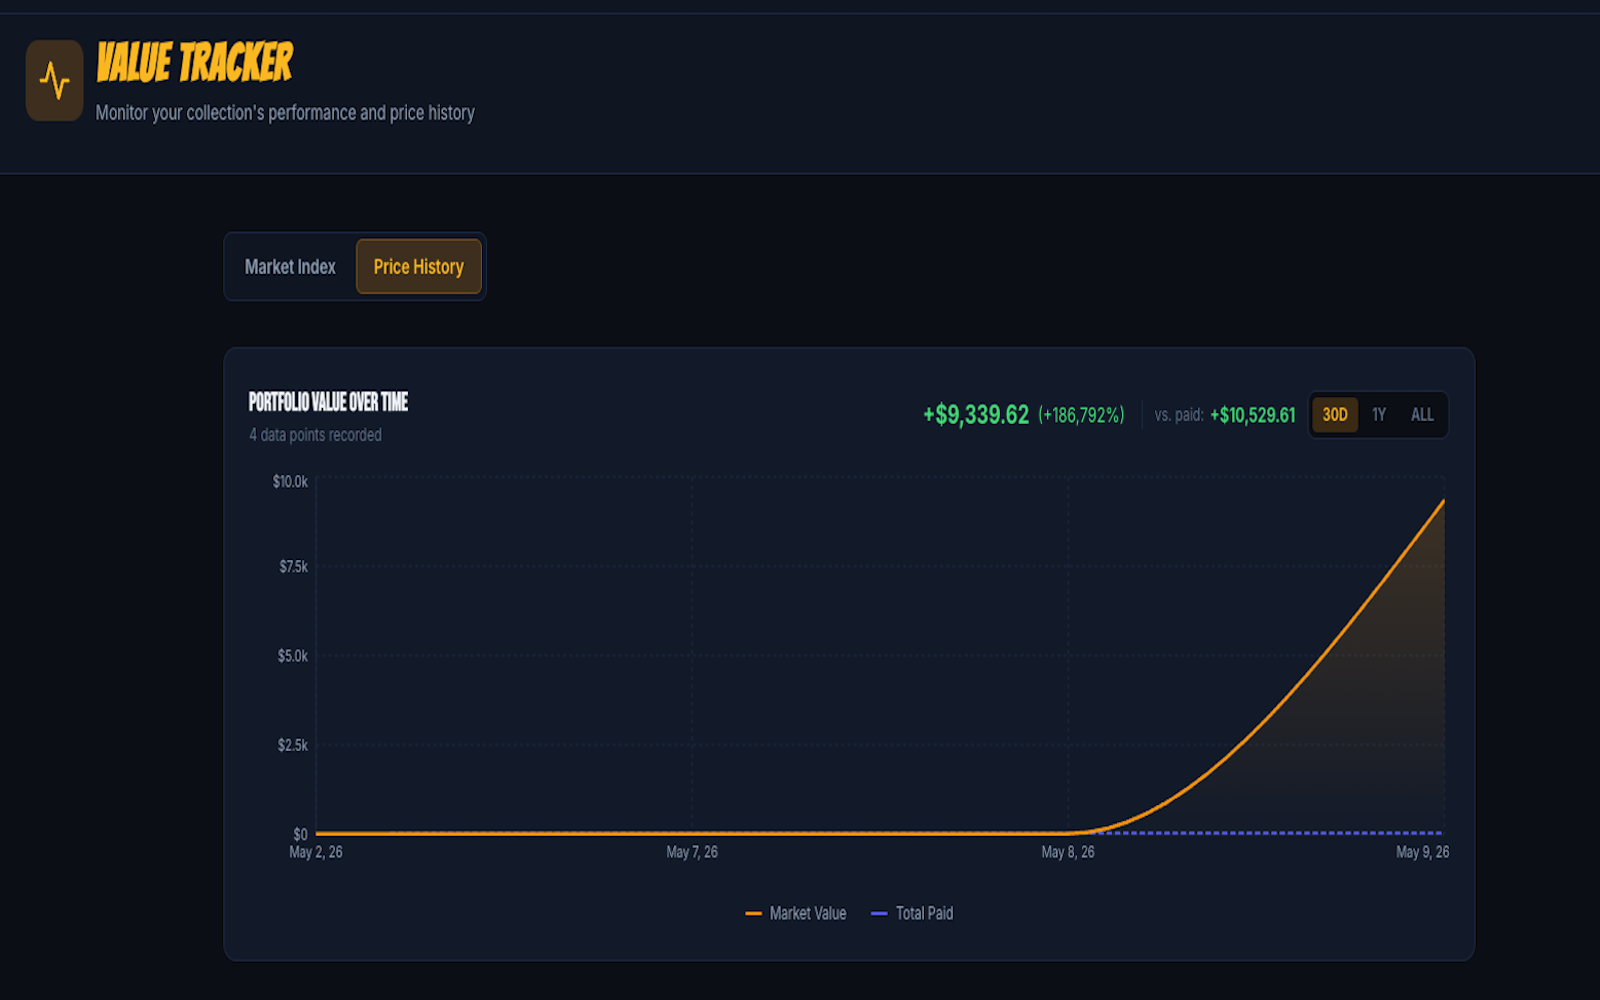Screen dimensions: 1600x1000
Task: Click the +$9,339.62 gain value
Action: [x=976, y=415]
